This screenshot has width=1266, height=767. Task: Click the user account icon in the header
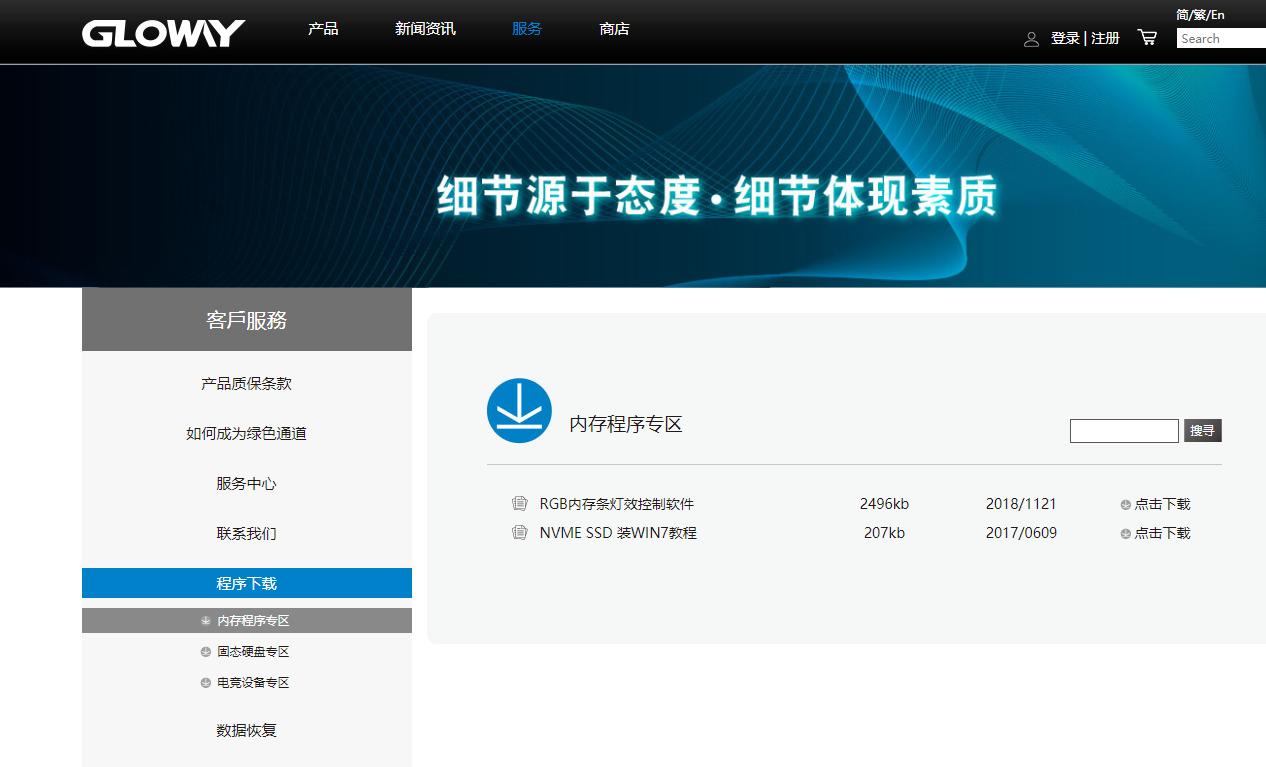(x=1031, y=39)
